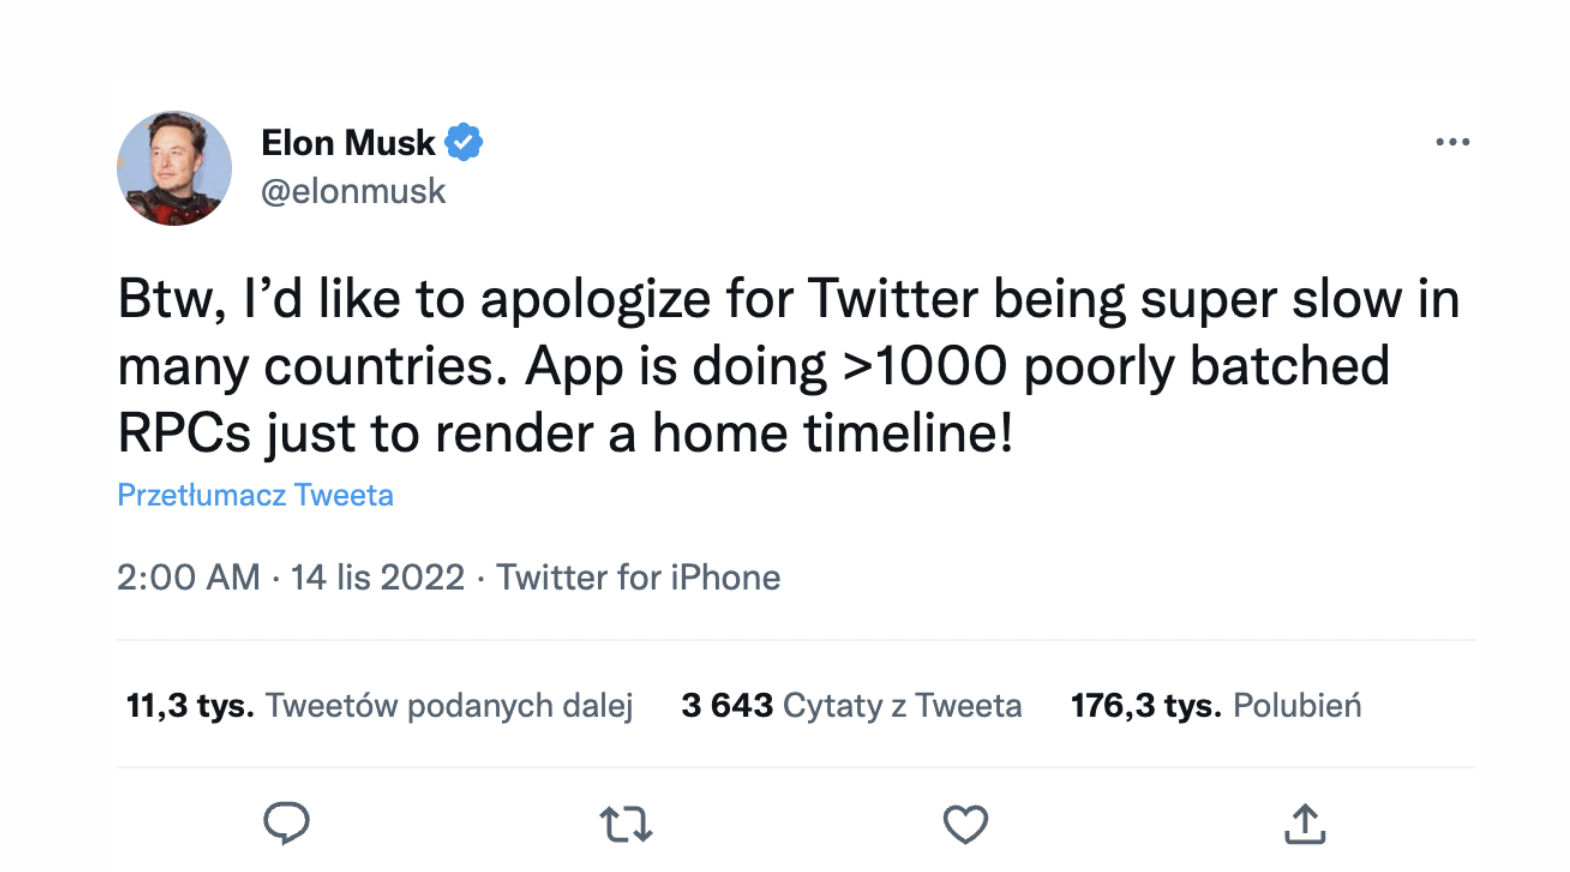Open Elon Musk's profile picture
The image size is (1570, 872).
pyautogui.click(x=174, y=168)
